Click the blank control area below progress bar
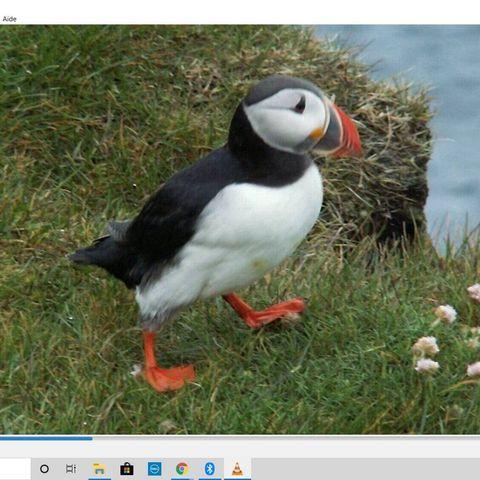Viewport: 480px width, 480px height. click(x=240, y=449)
